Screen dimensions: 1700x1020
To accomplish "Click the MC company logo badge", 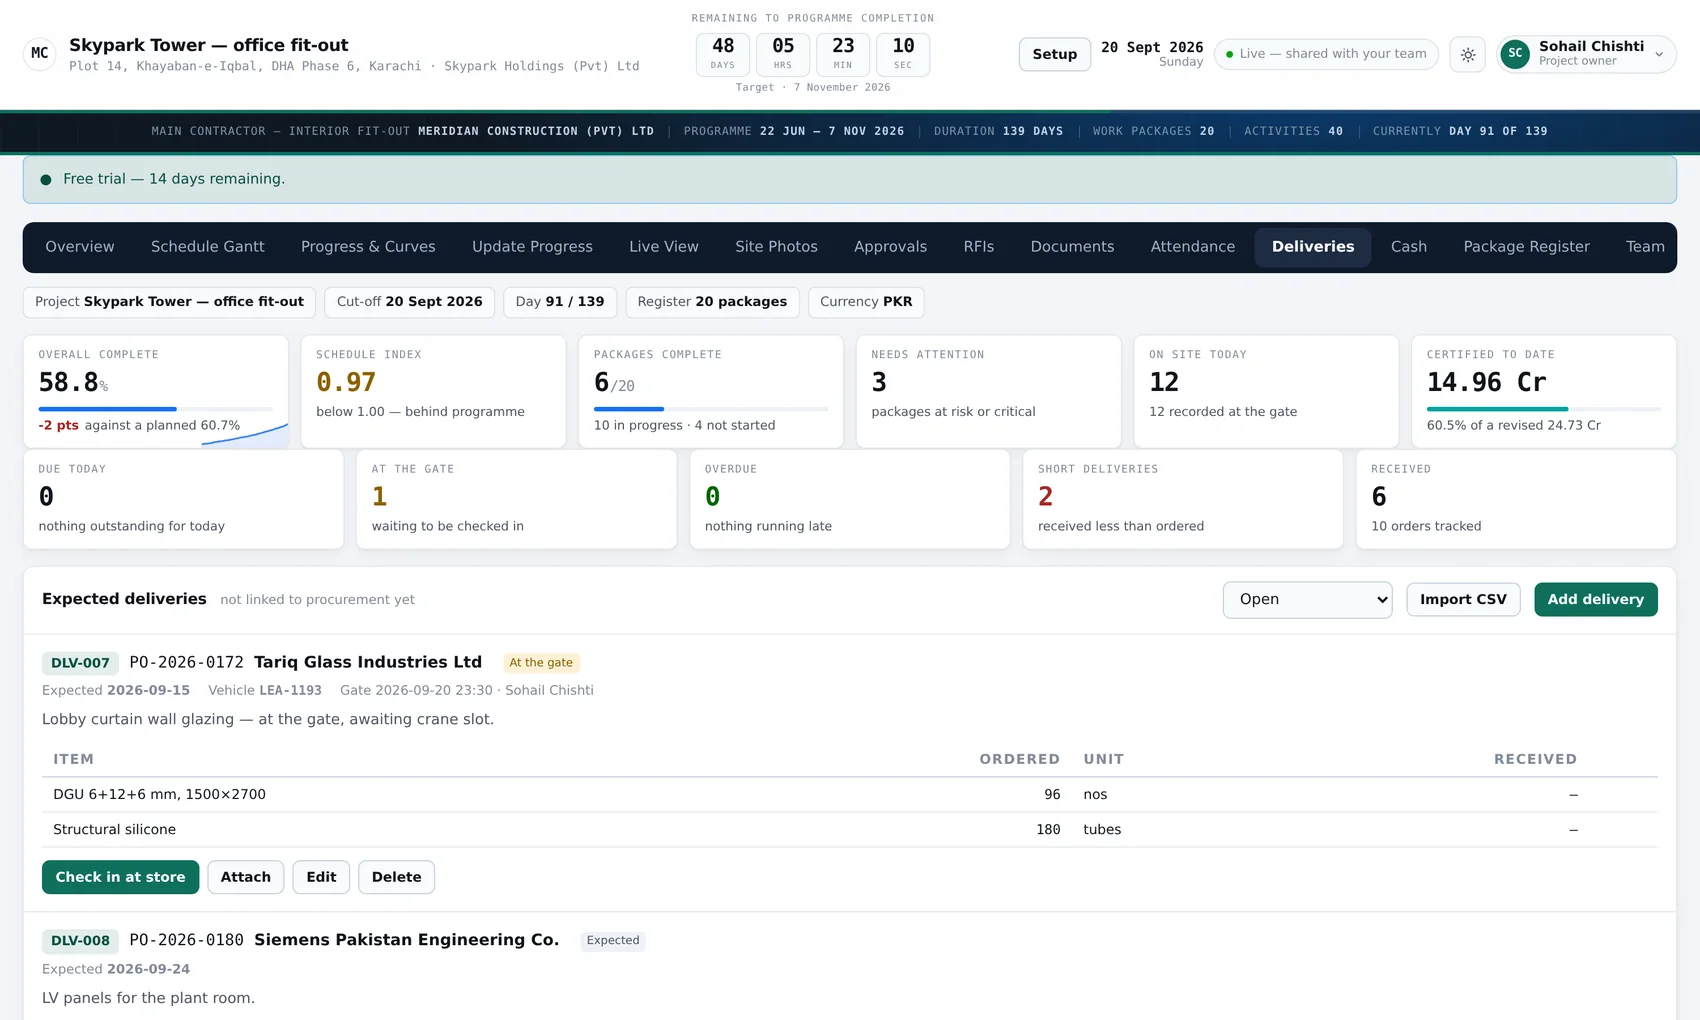I will coord(40,54).
